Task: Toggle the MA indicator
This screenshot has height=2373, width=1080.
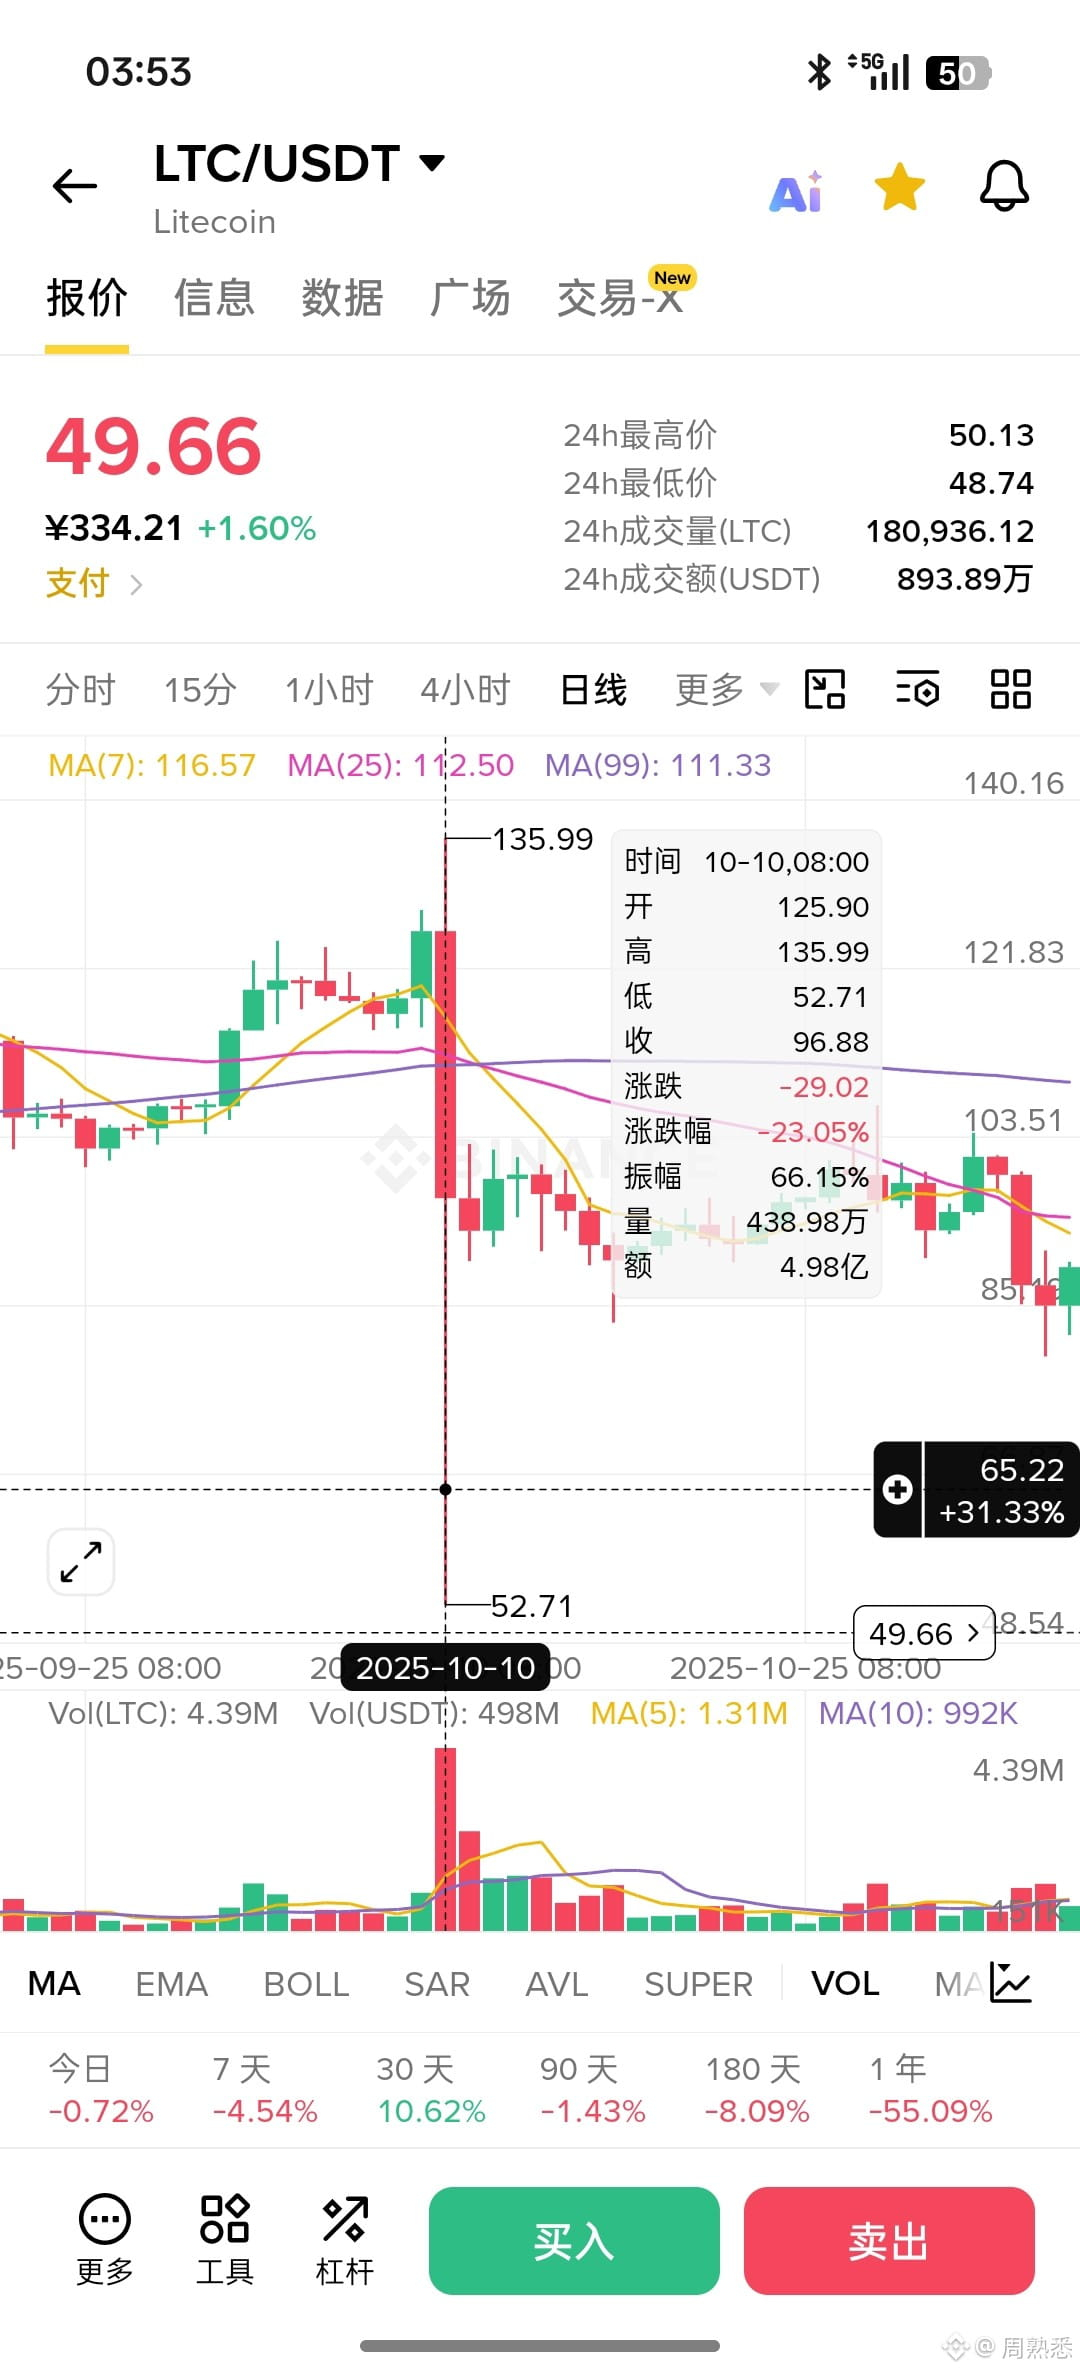Action: coord(54,1984)
